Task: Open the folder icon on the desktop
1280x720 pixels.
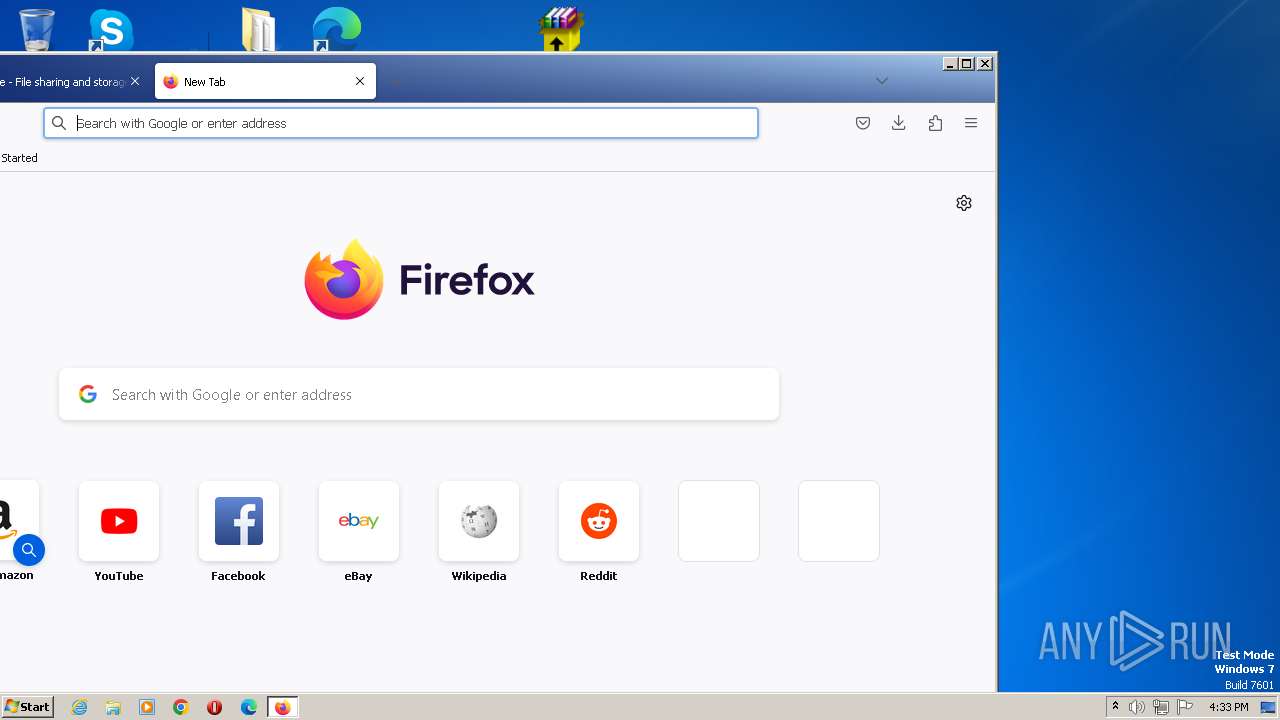Action: click(258, 29)
